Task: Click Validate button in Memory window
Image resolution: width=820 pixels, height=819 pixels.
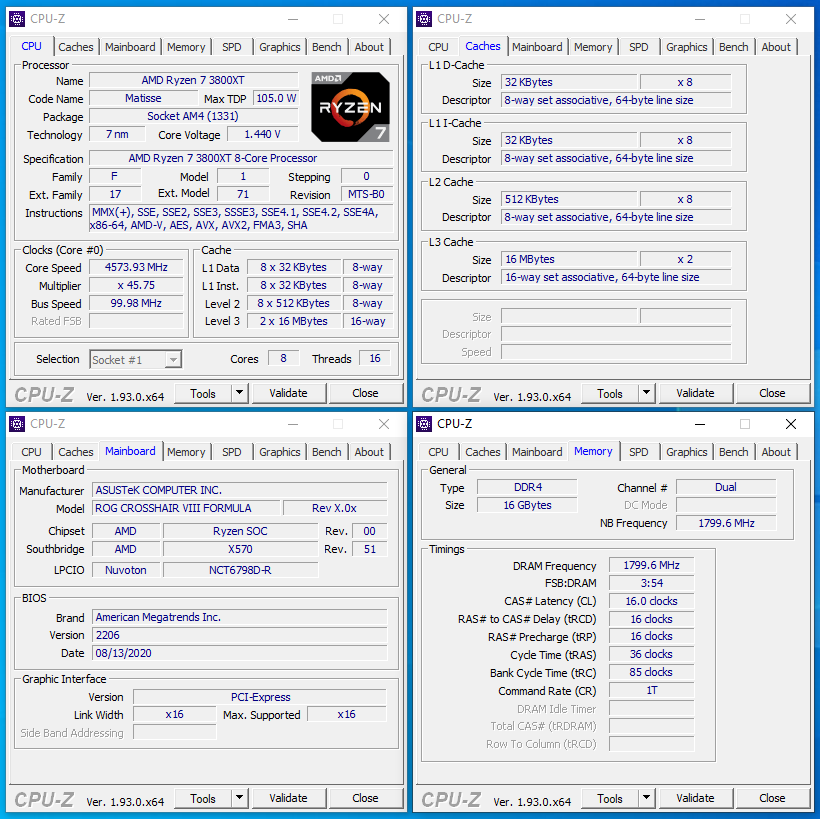Action: [x=696, y=798]
